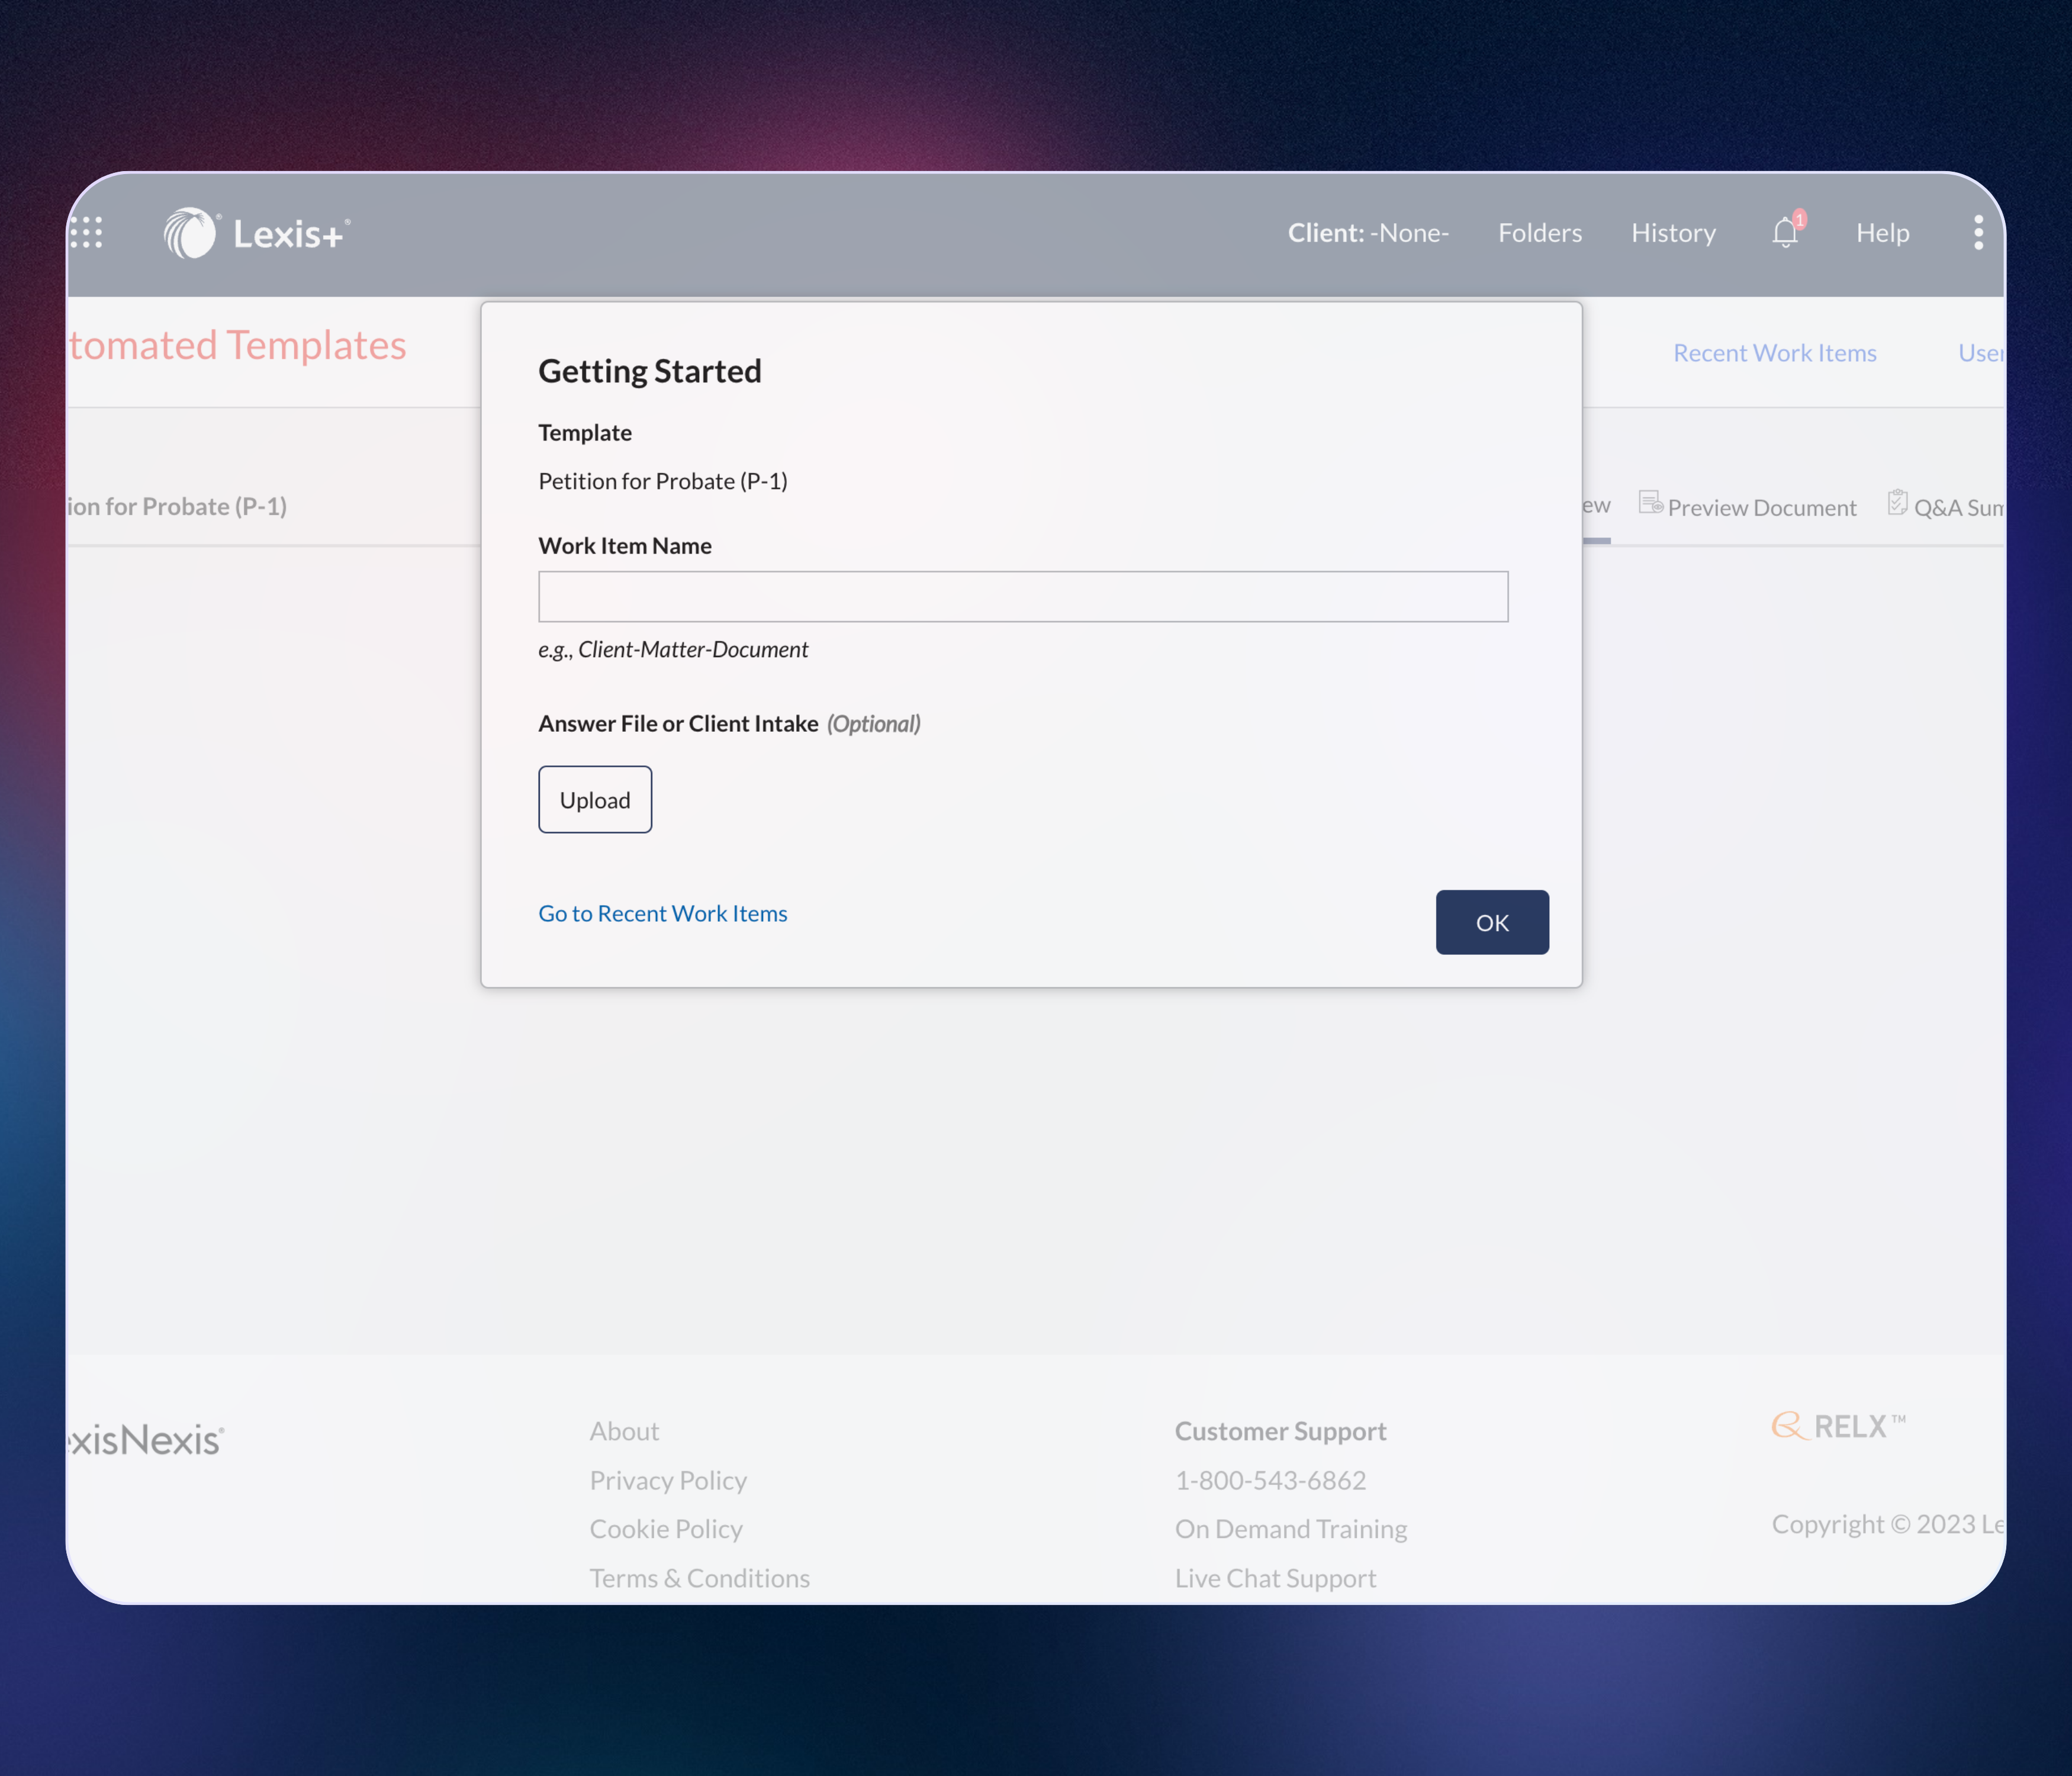Open the About footer link

[x=624, y=1431]
